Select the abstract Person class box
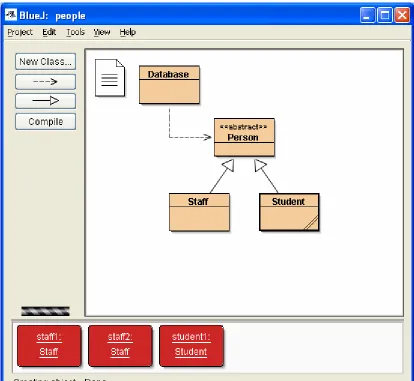Viewport: 414px width, 381px height. (x=244, y=137)
